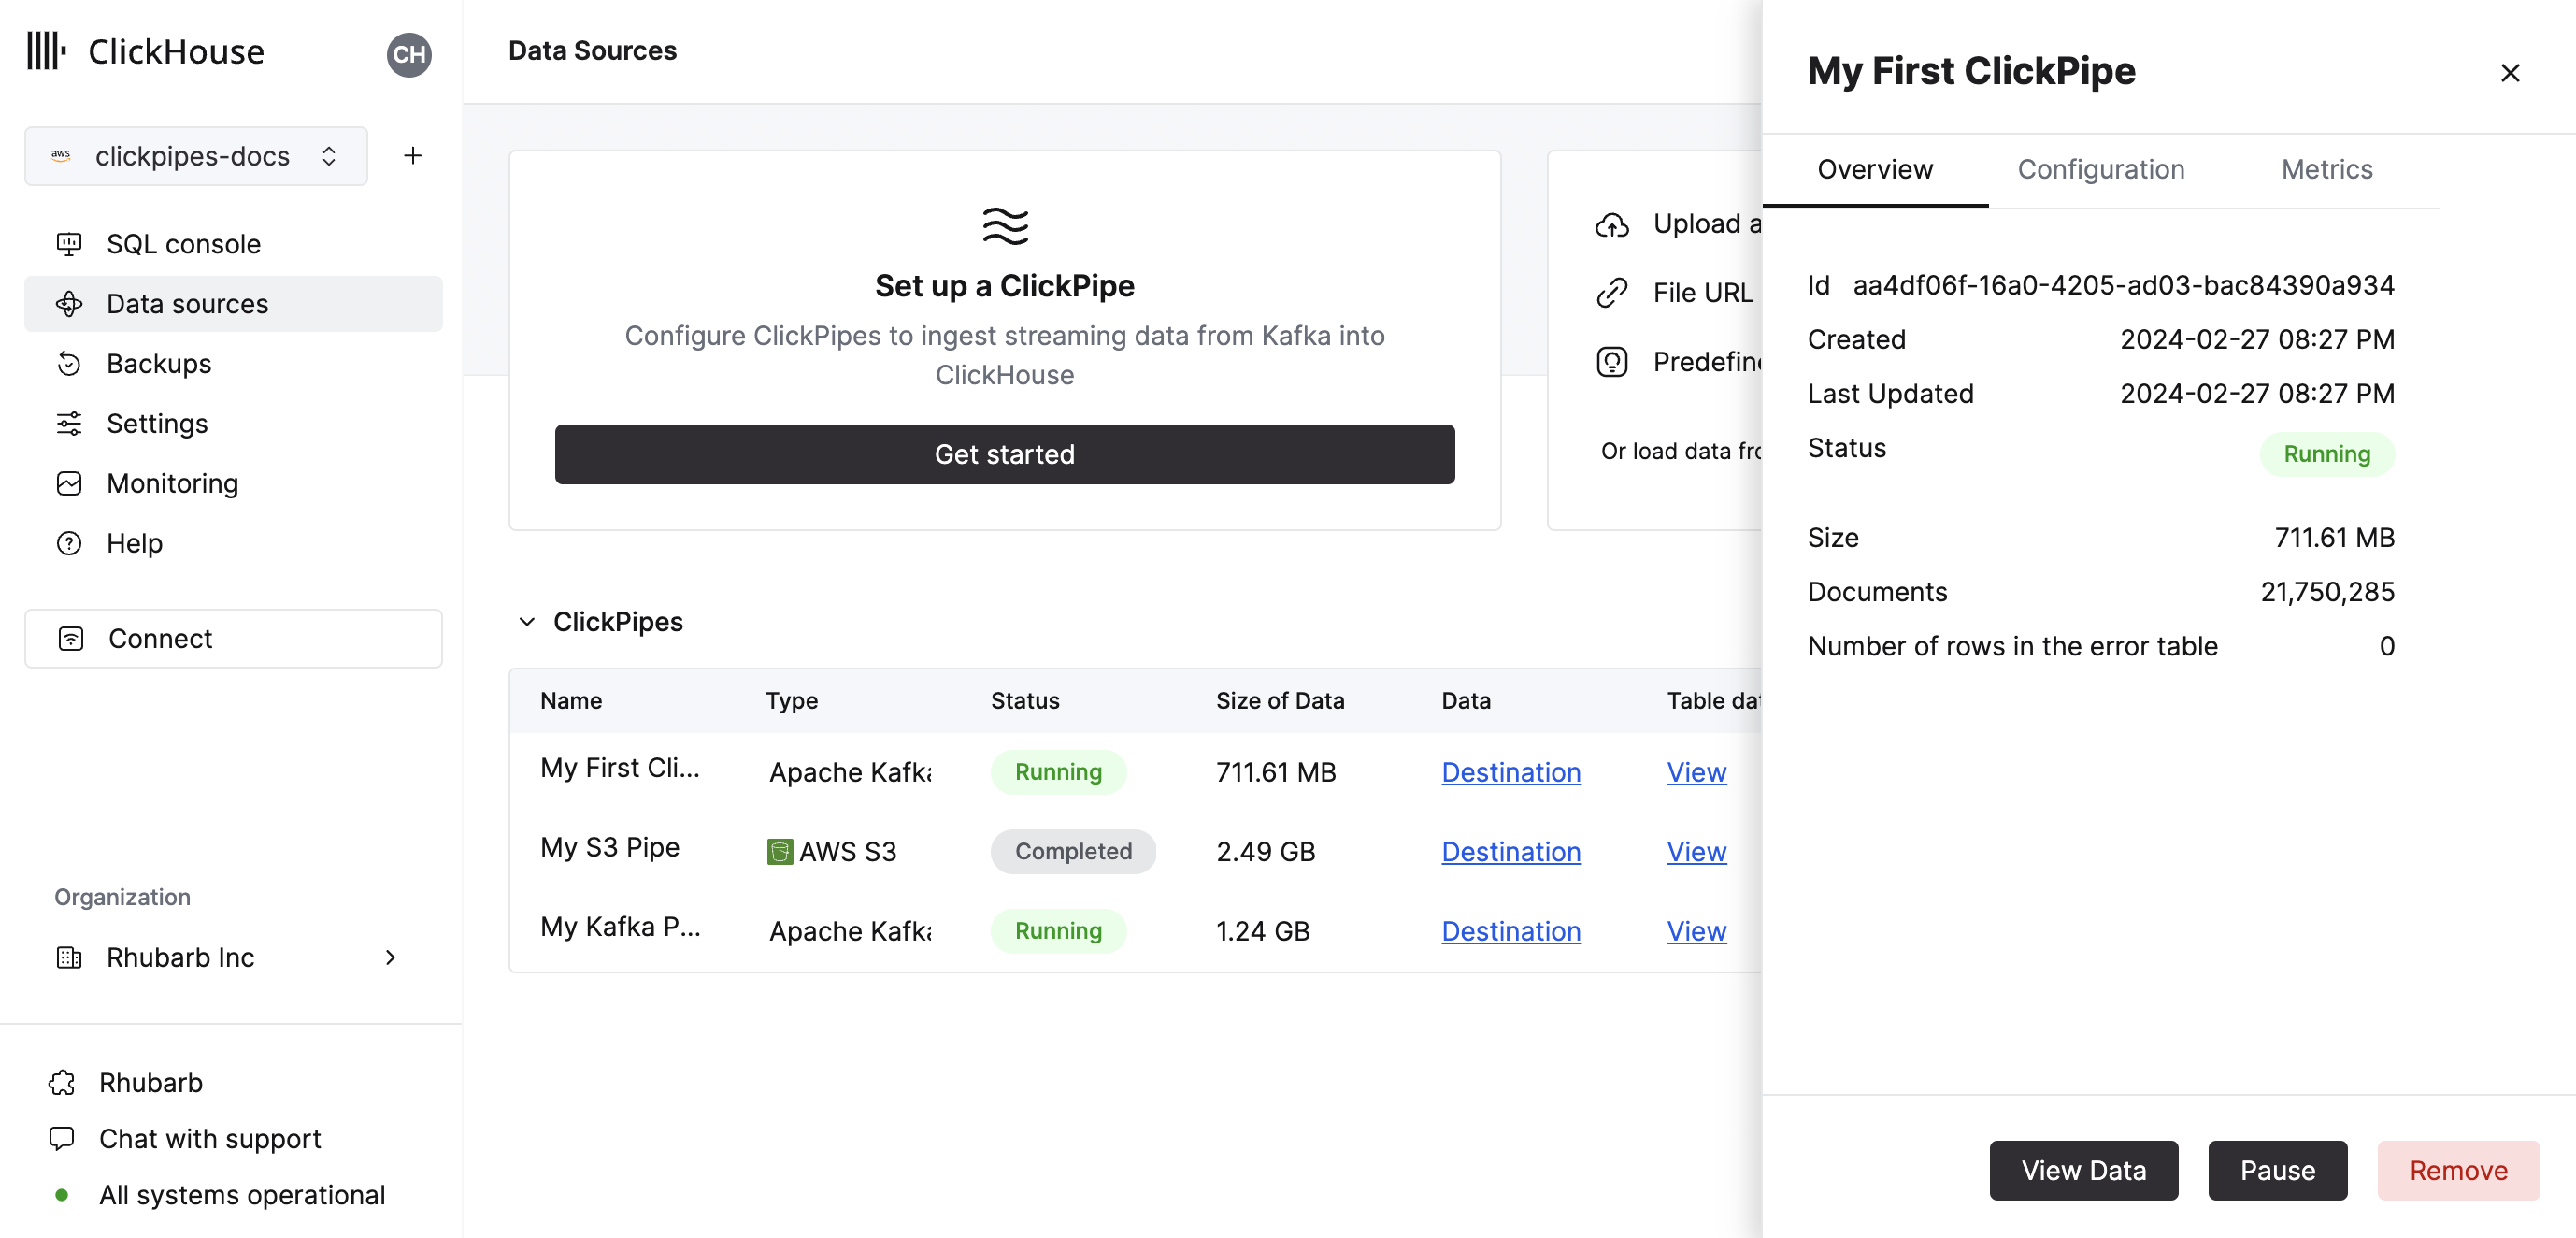This screenshot has width=2576, height=1238.
Task: Click the Connect icon
Action: pos(69,638)
